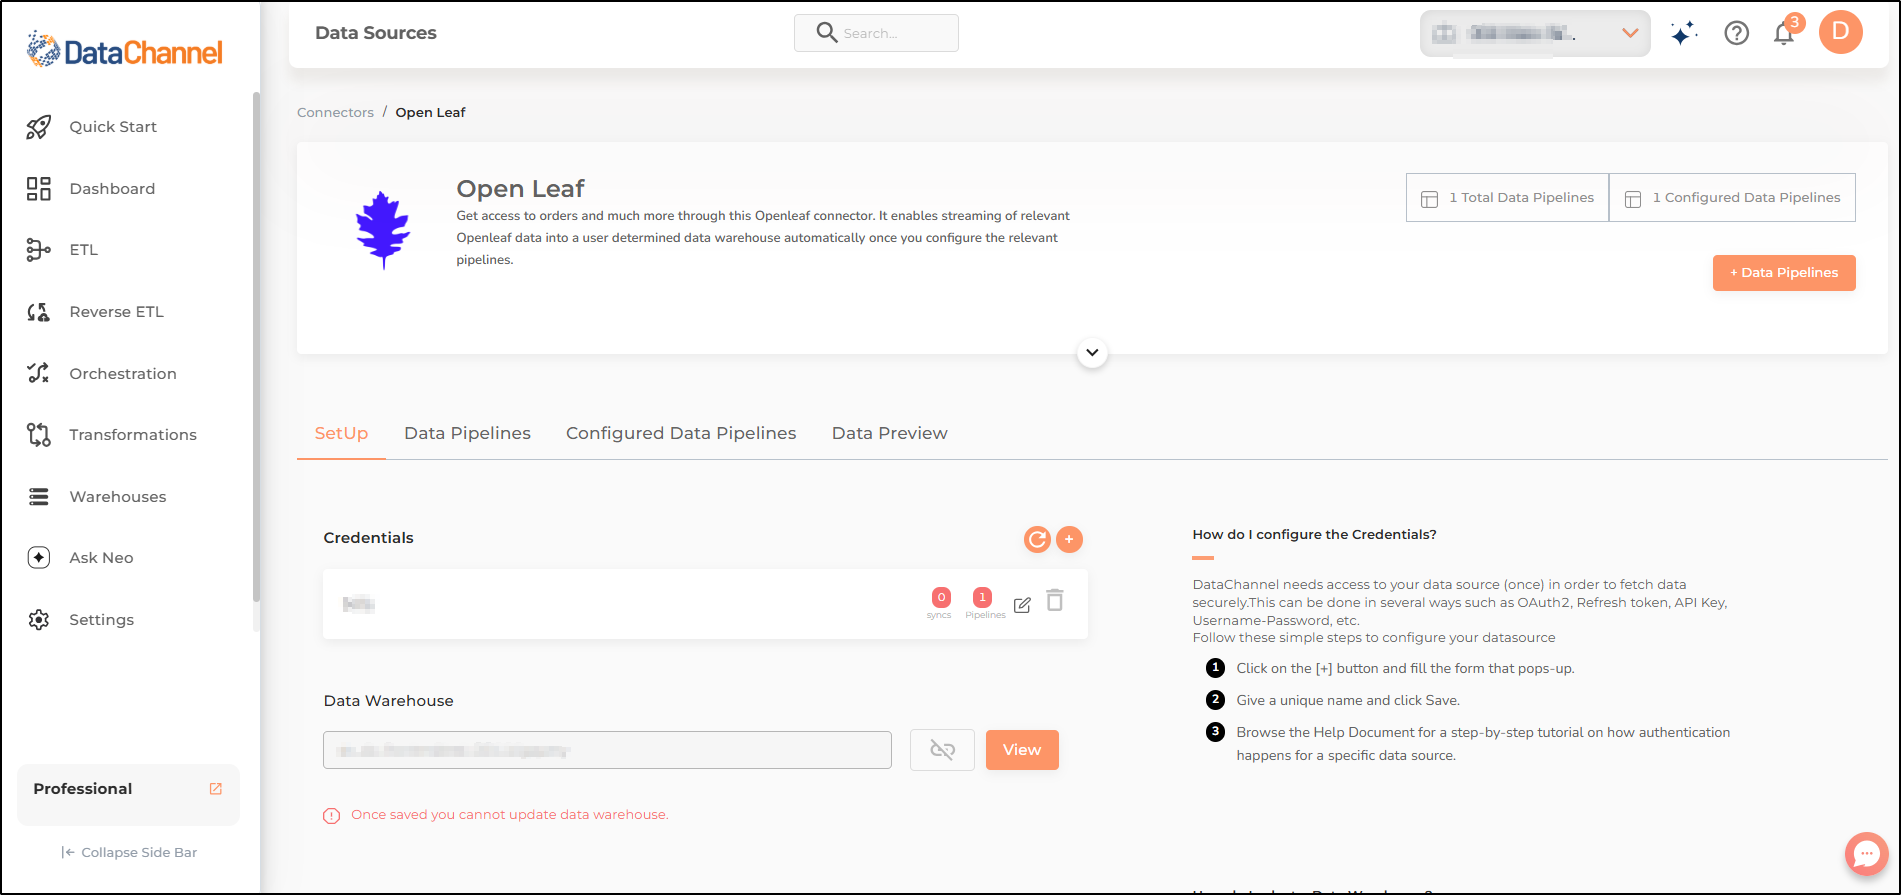
Task: Select the Reverse ETL icon
Action: [x=39, y=312]
